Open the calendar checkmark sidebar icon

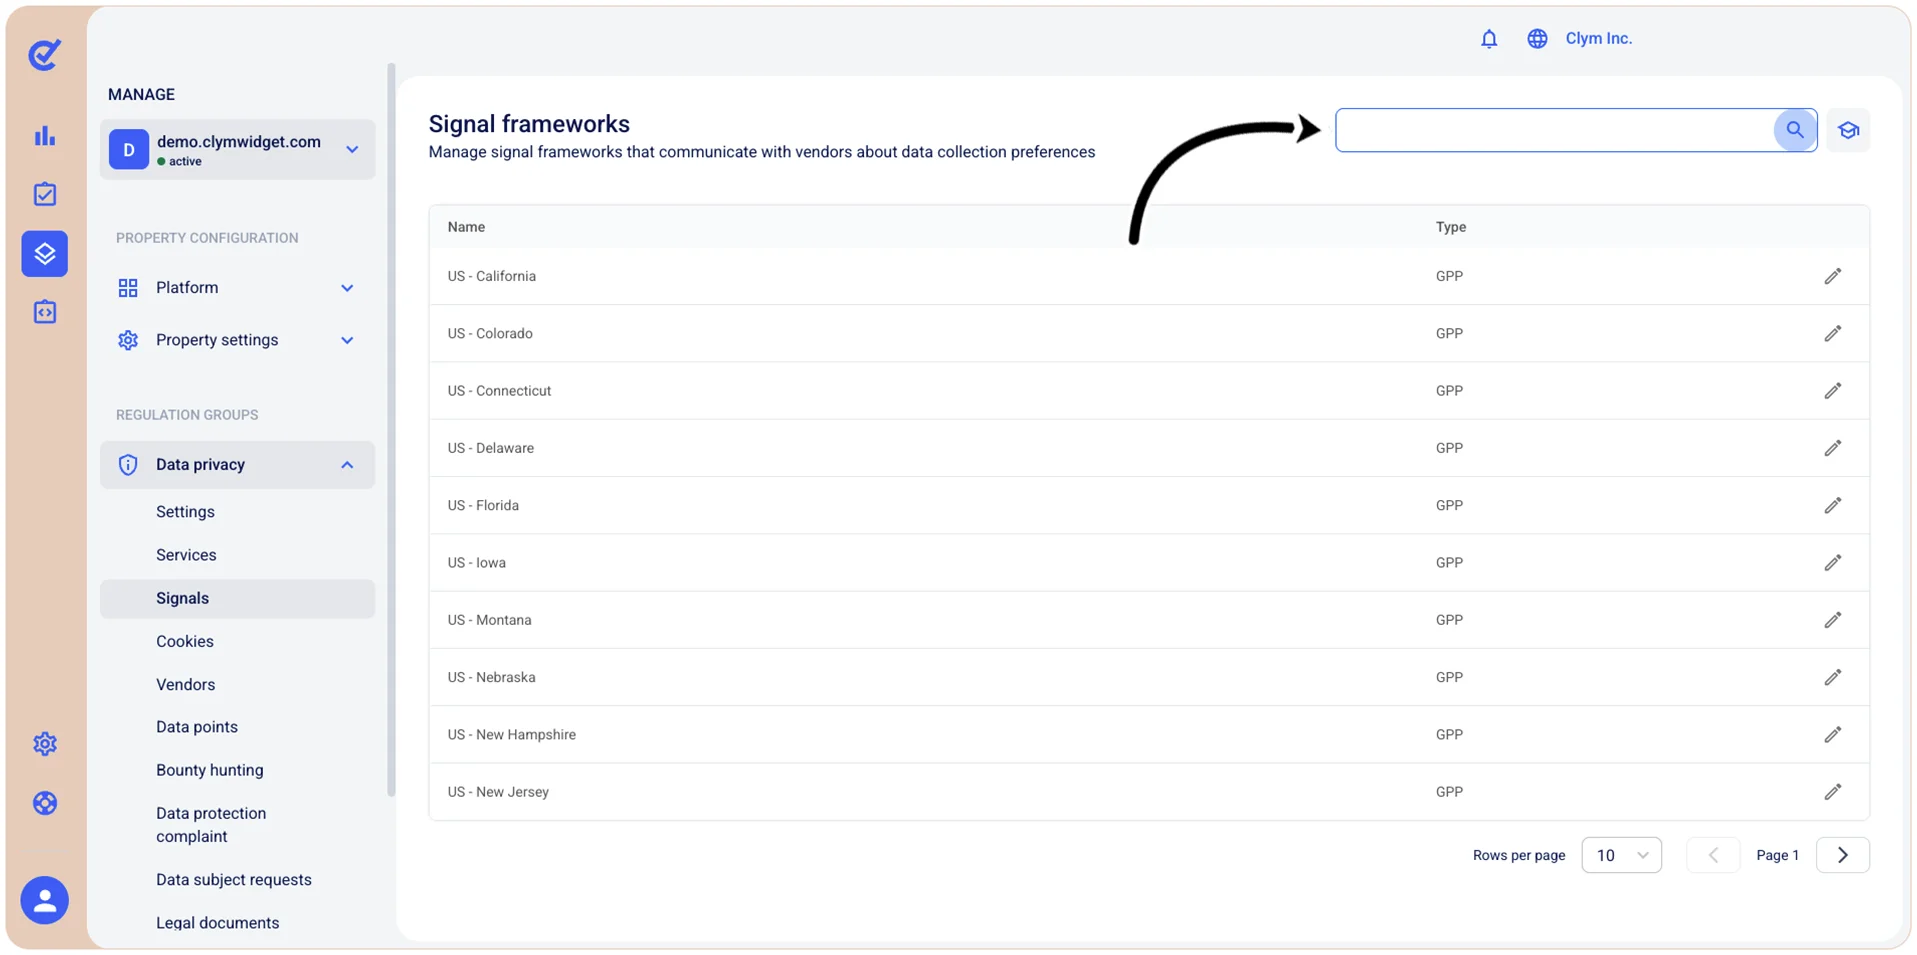tap(45, 194)
